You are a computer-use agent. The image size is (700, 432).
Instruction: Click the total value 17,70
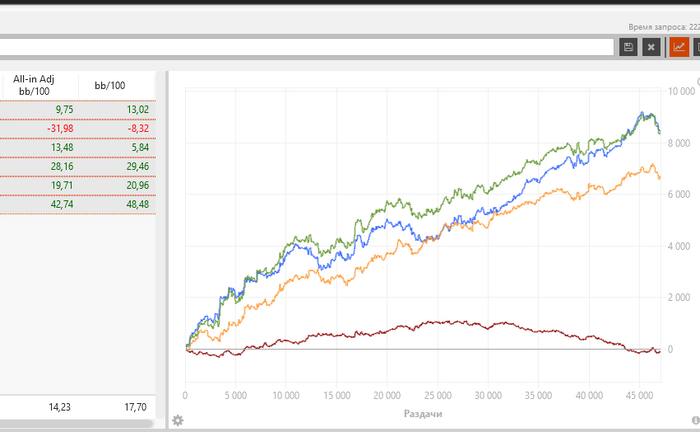(x=135, y=407)
